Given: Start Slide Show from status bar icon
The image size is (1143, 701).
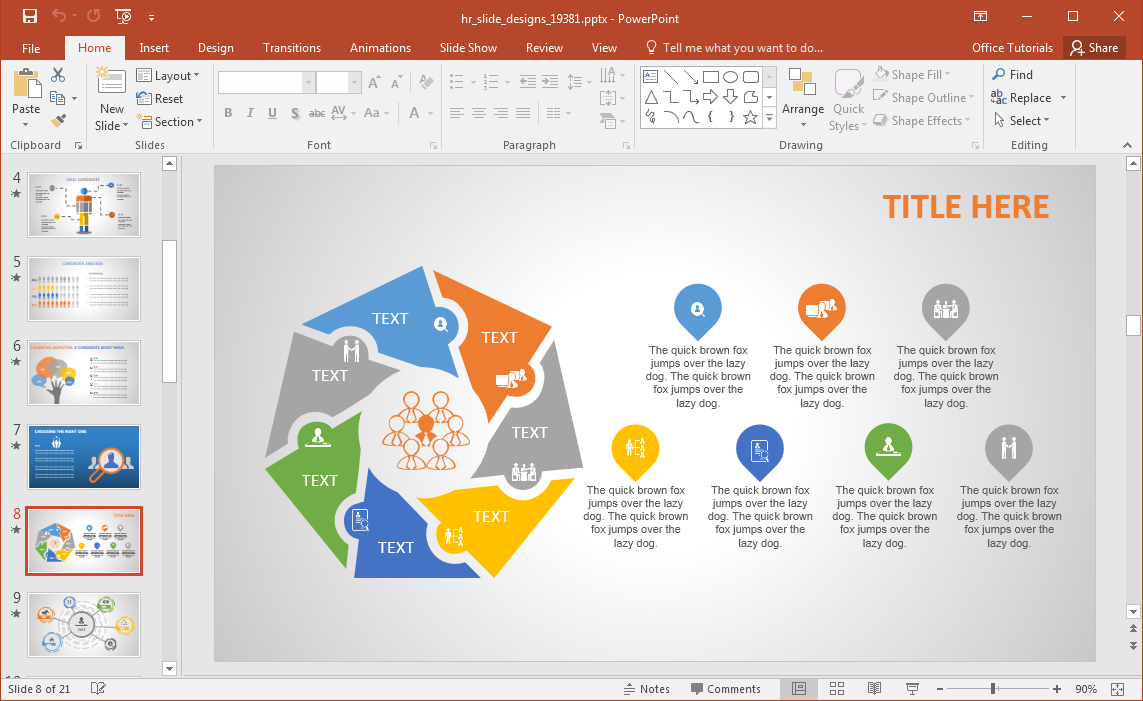Looking at the screenshot, I should coord(912,689).
